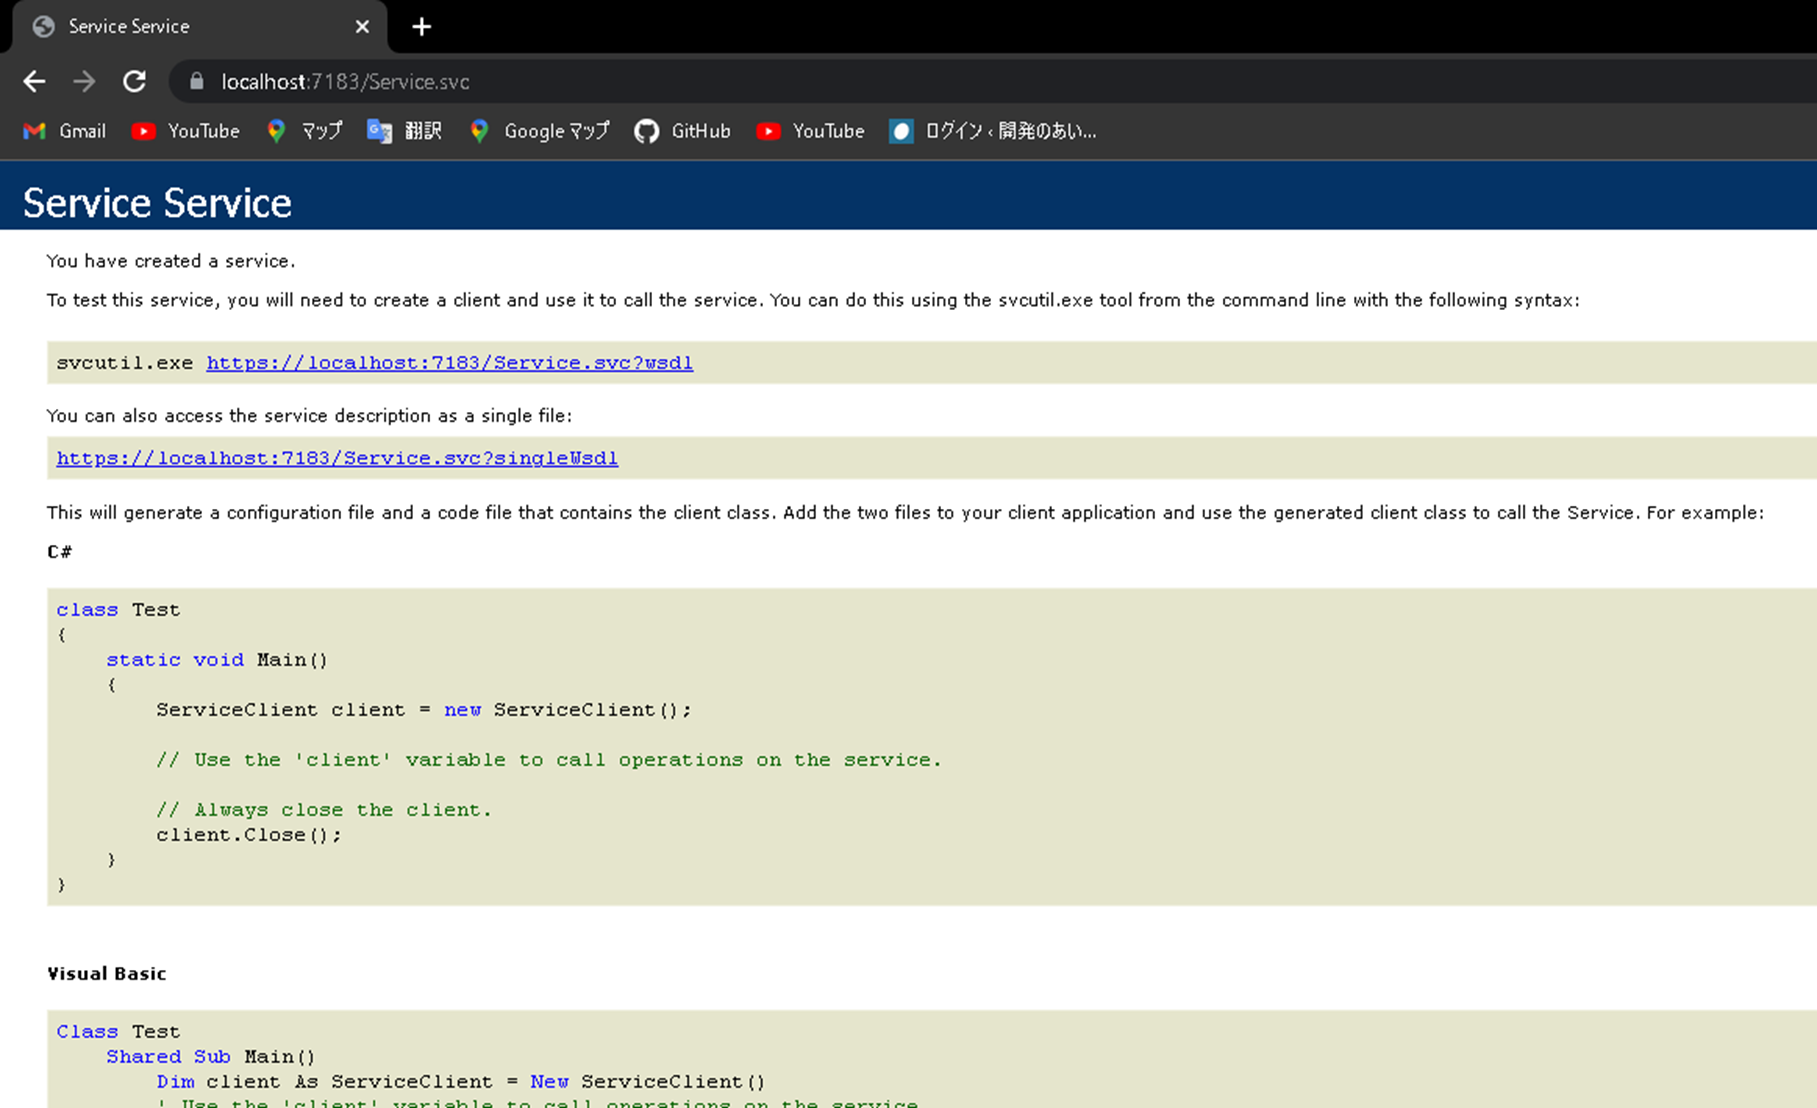Navigate back using the back arrow
The image size is (1817, 1108).
point(34,81)
